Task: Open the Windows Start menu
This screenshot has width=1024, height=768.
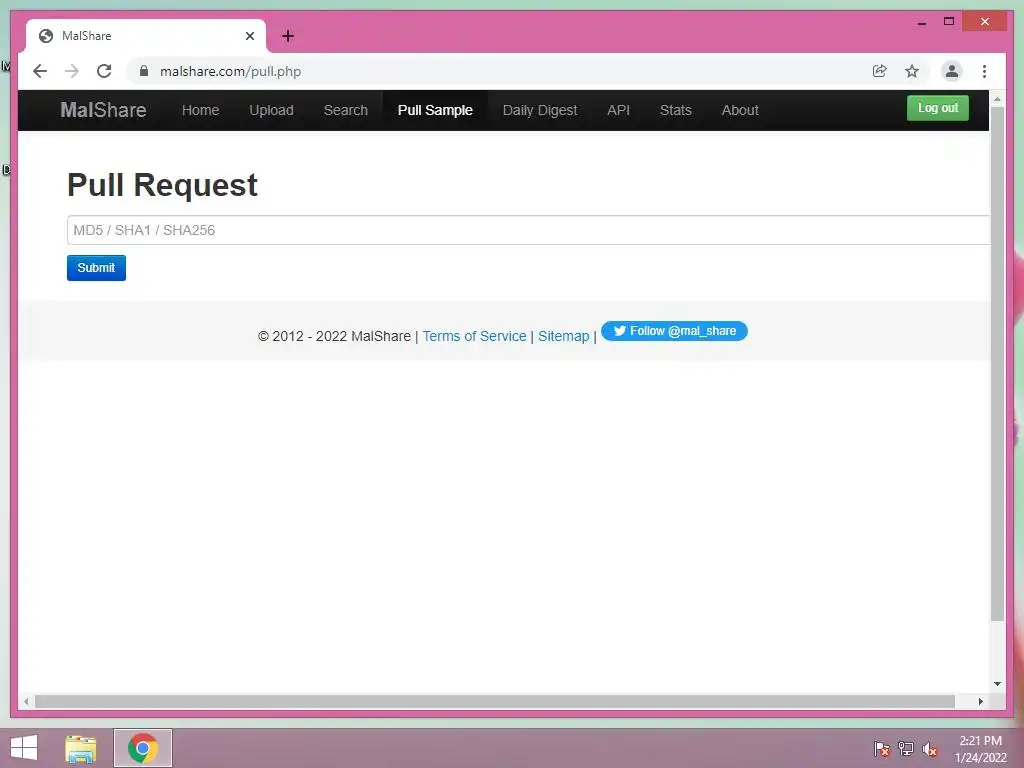Action: click(x=24, y=748)
